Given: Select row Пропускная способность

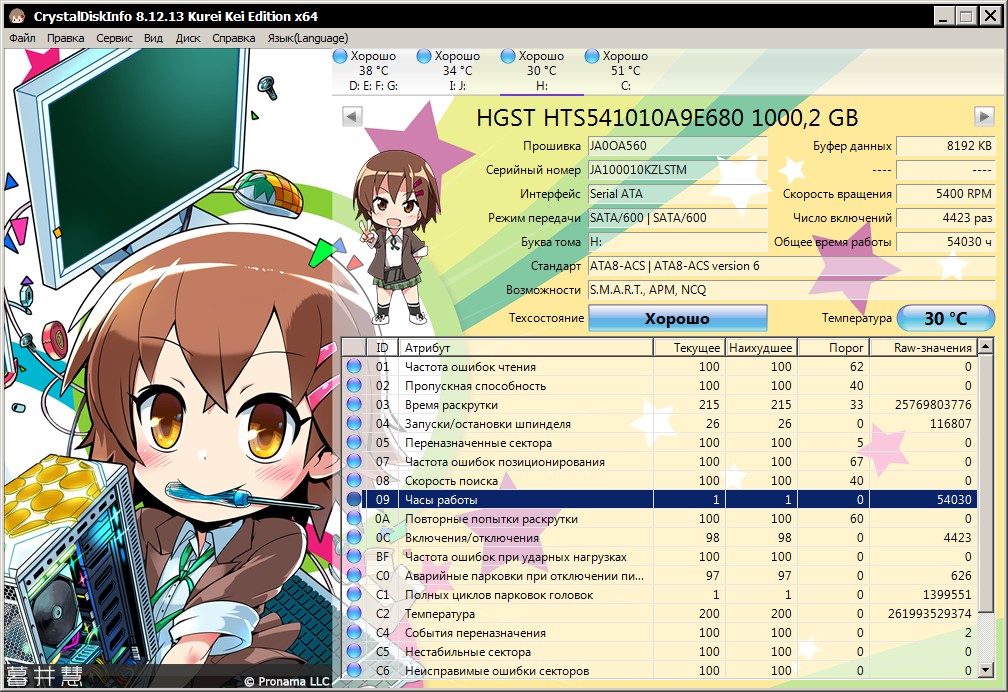Looking at the screenshot, I should 660,386.
